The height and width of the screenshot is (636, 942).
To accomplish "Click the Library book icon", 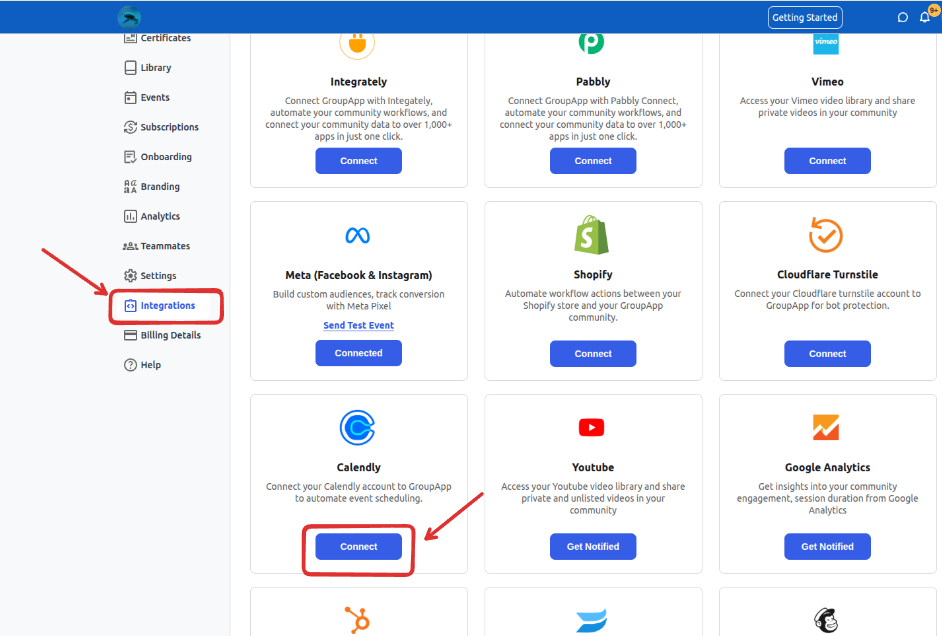I will [130, 68].
